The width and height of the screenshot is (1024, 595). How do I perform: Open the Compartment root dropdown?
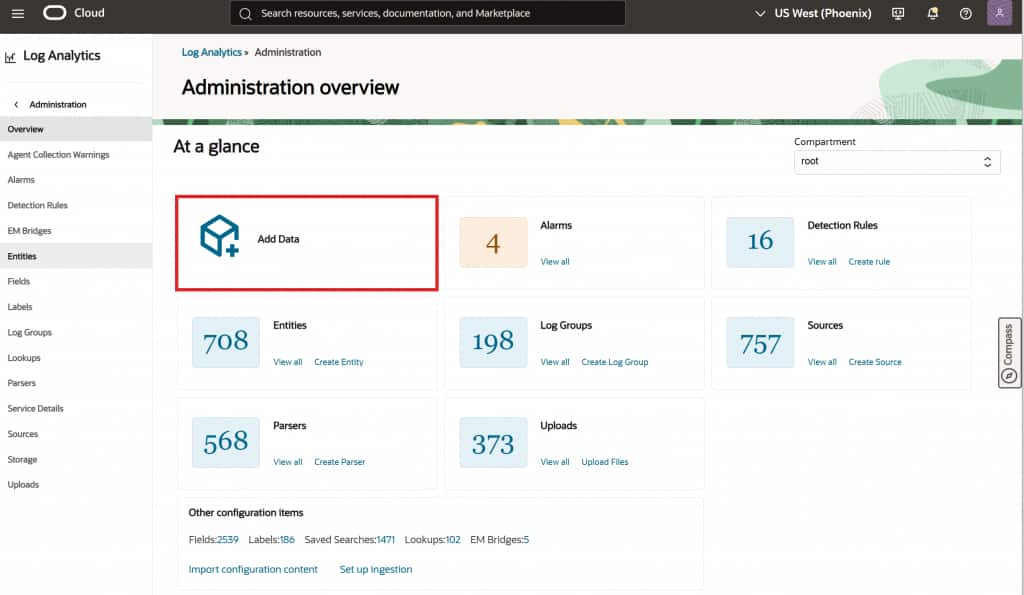click(x=897, y=161)
